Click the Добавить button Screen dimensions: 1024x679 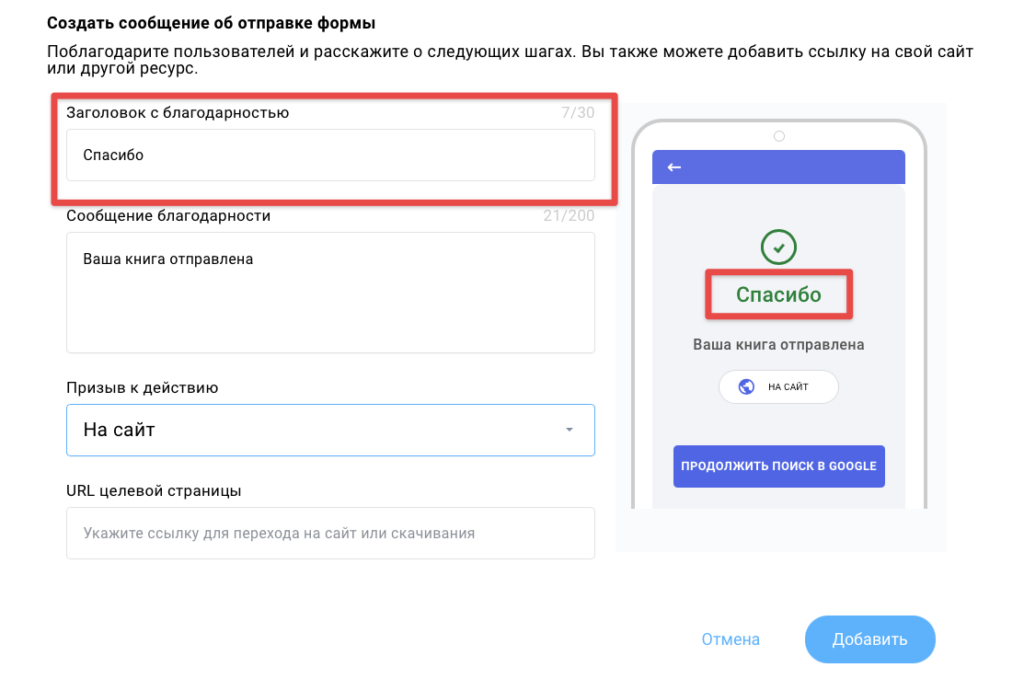[x=870, y=639]
